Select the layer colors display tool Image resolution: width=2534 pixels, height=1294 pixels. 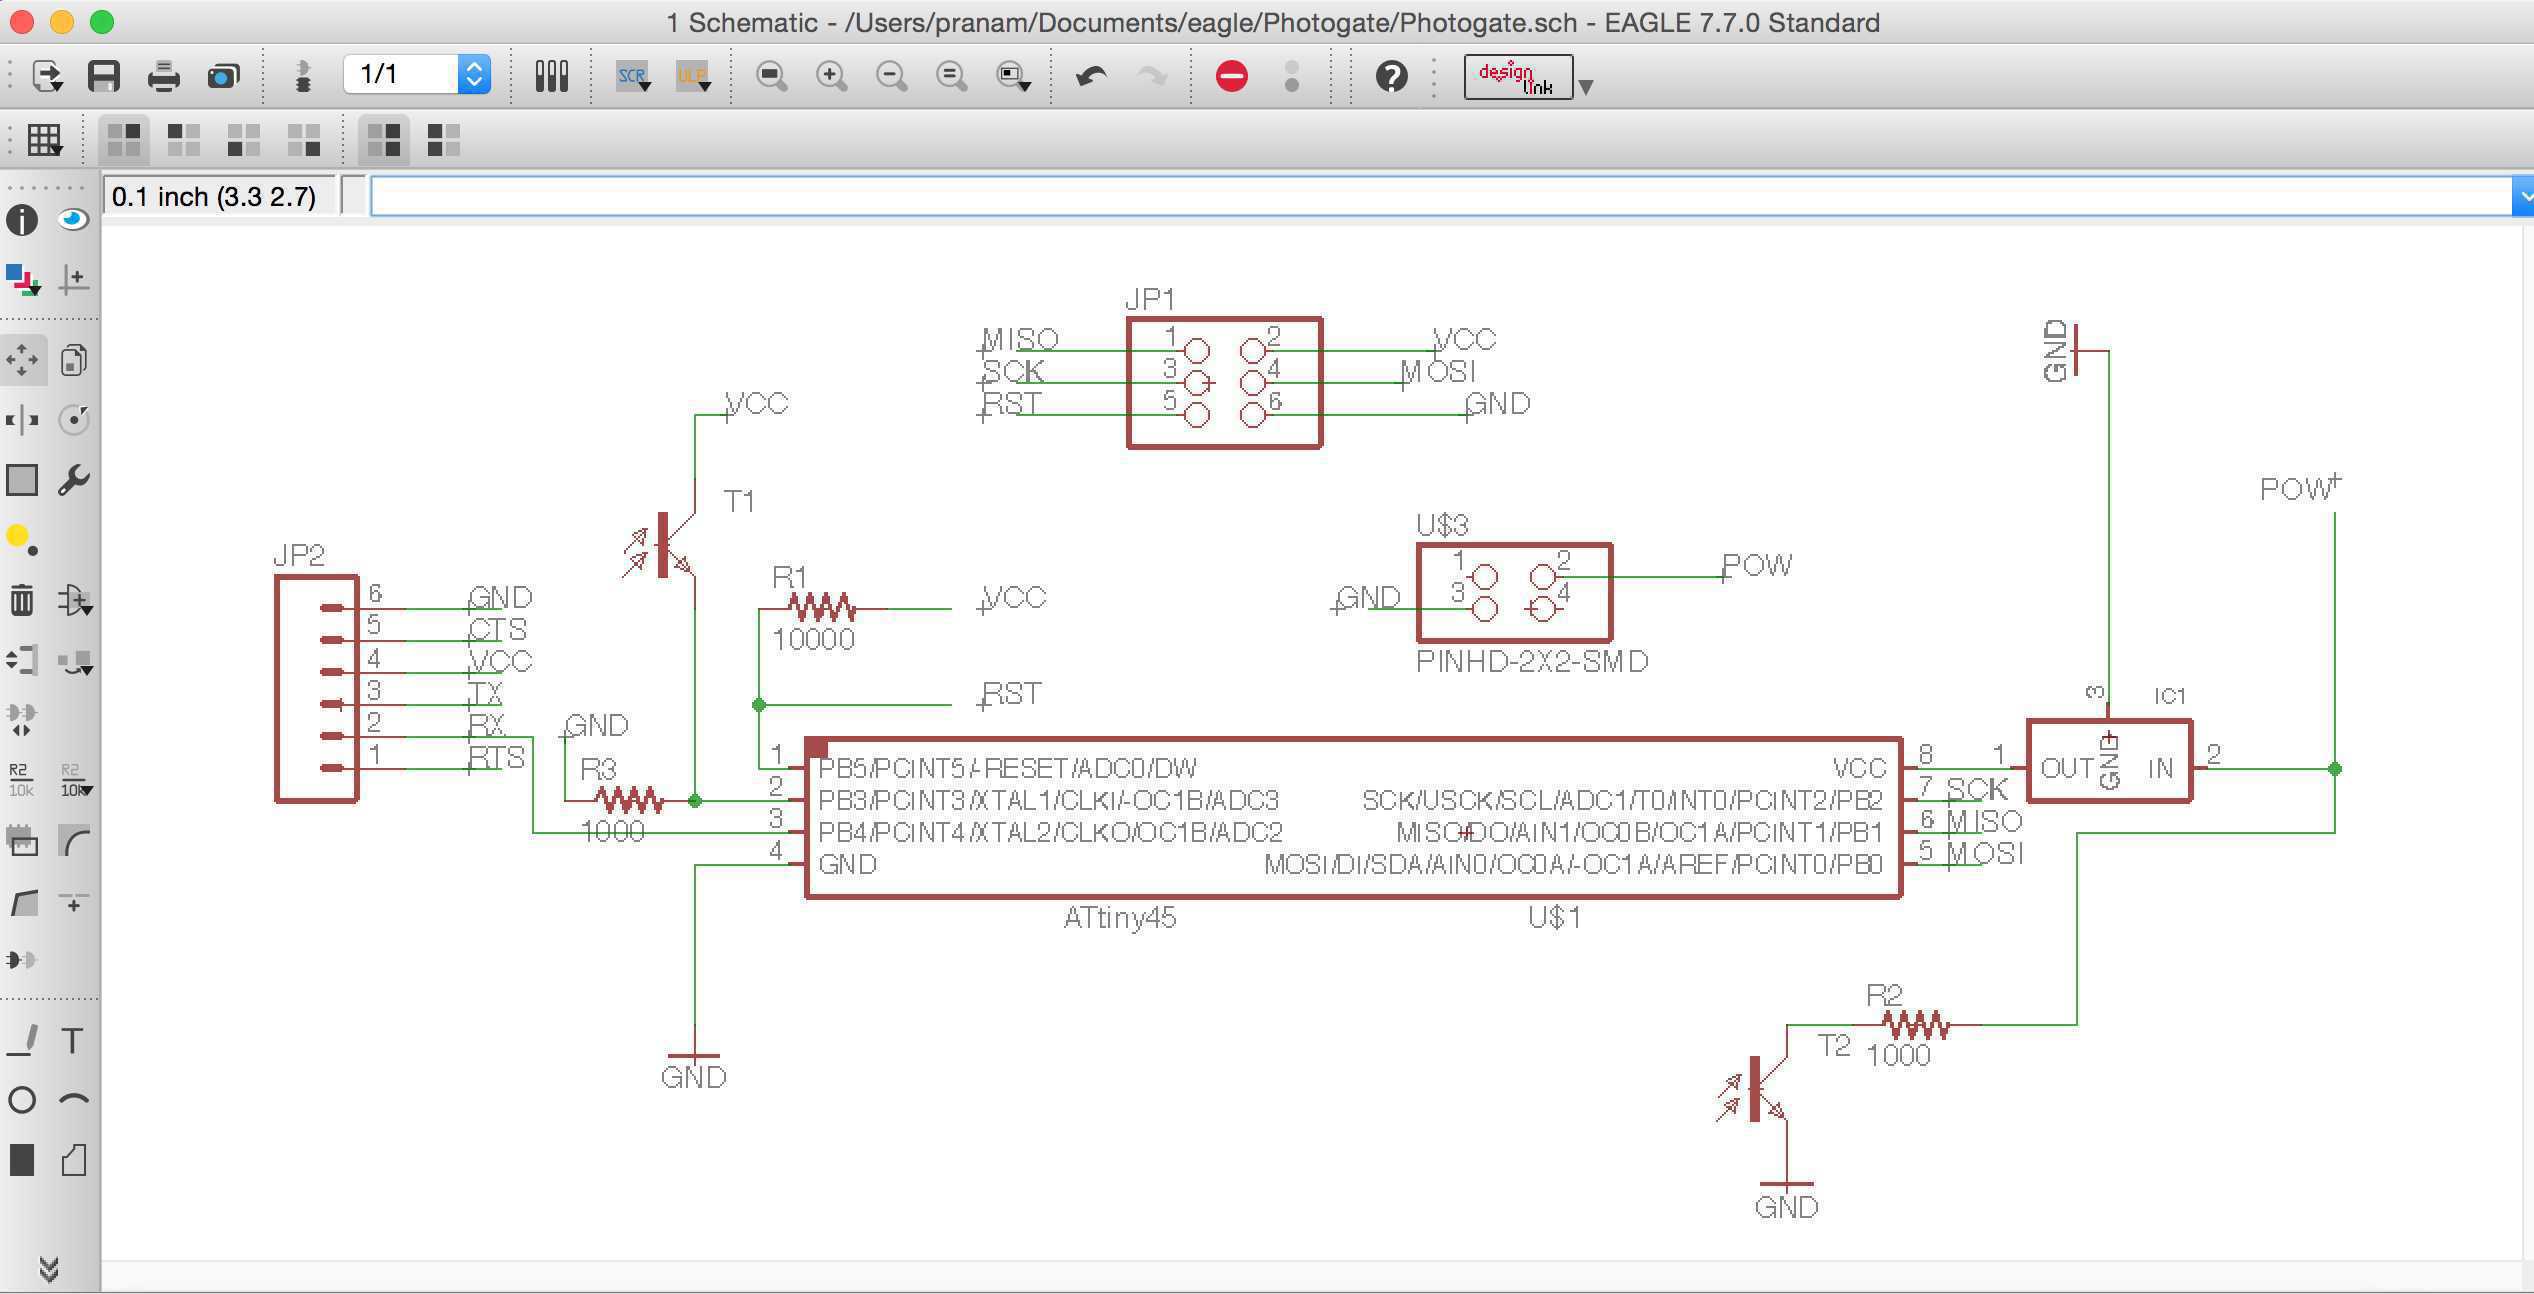pos(22,280)
